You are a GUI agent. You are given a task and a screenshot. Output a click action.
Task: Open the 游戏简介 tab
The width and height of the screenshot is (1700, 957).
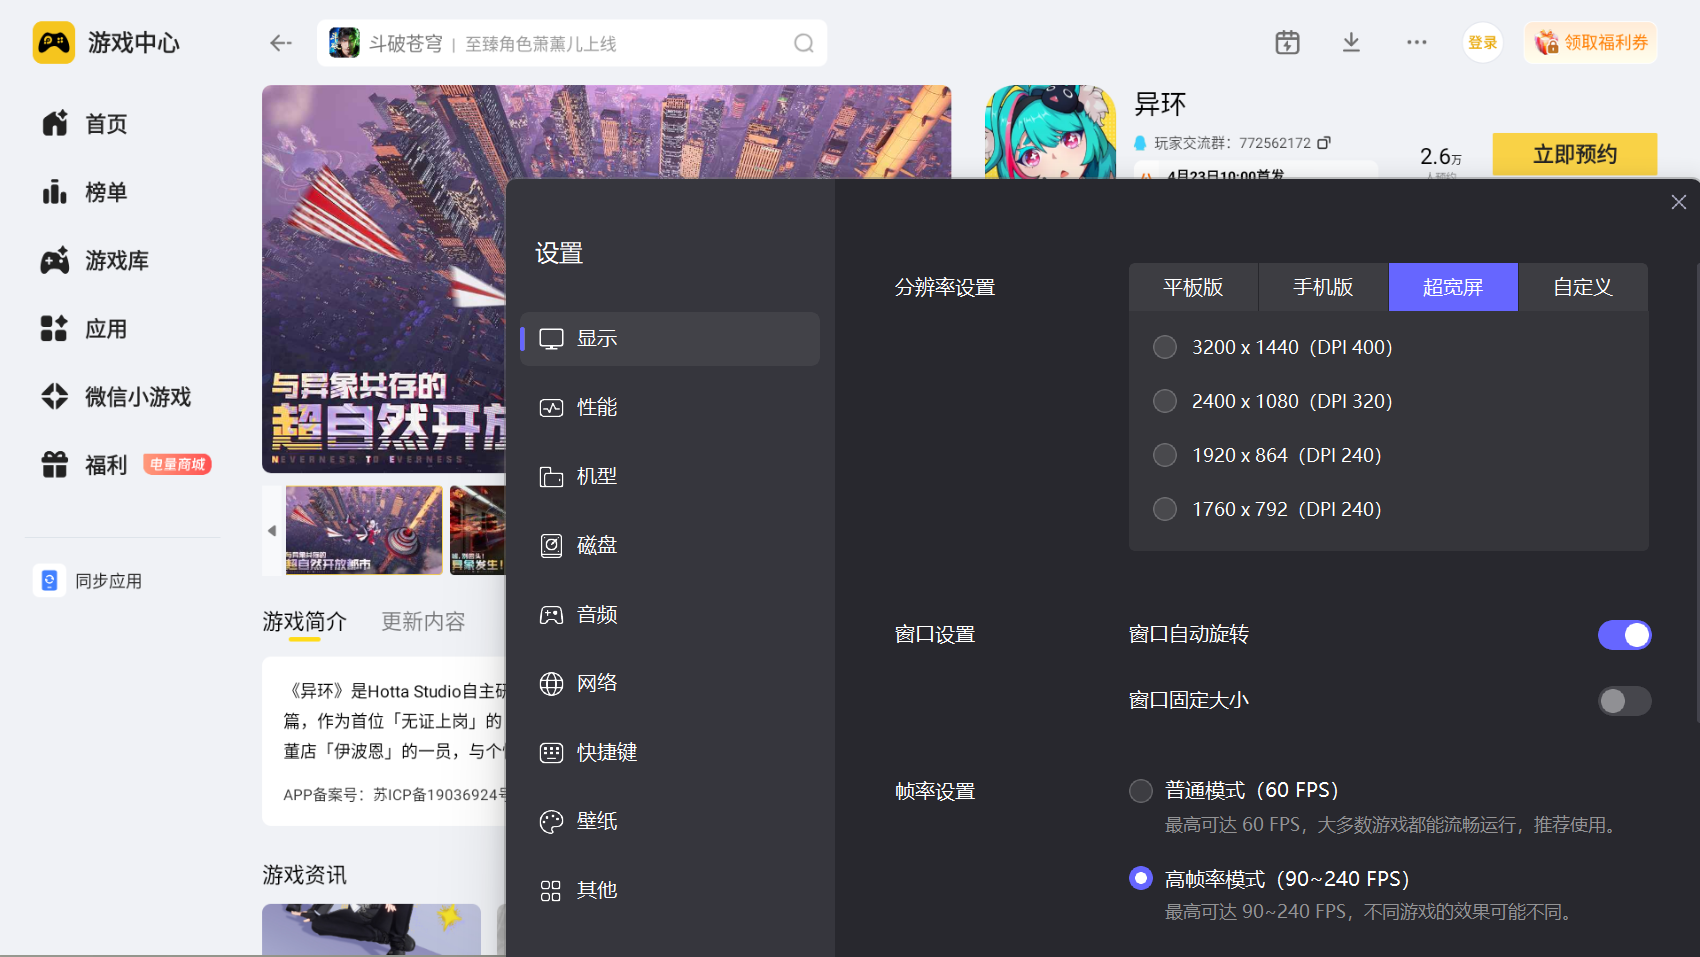305,622
